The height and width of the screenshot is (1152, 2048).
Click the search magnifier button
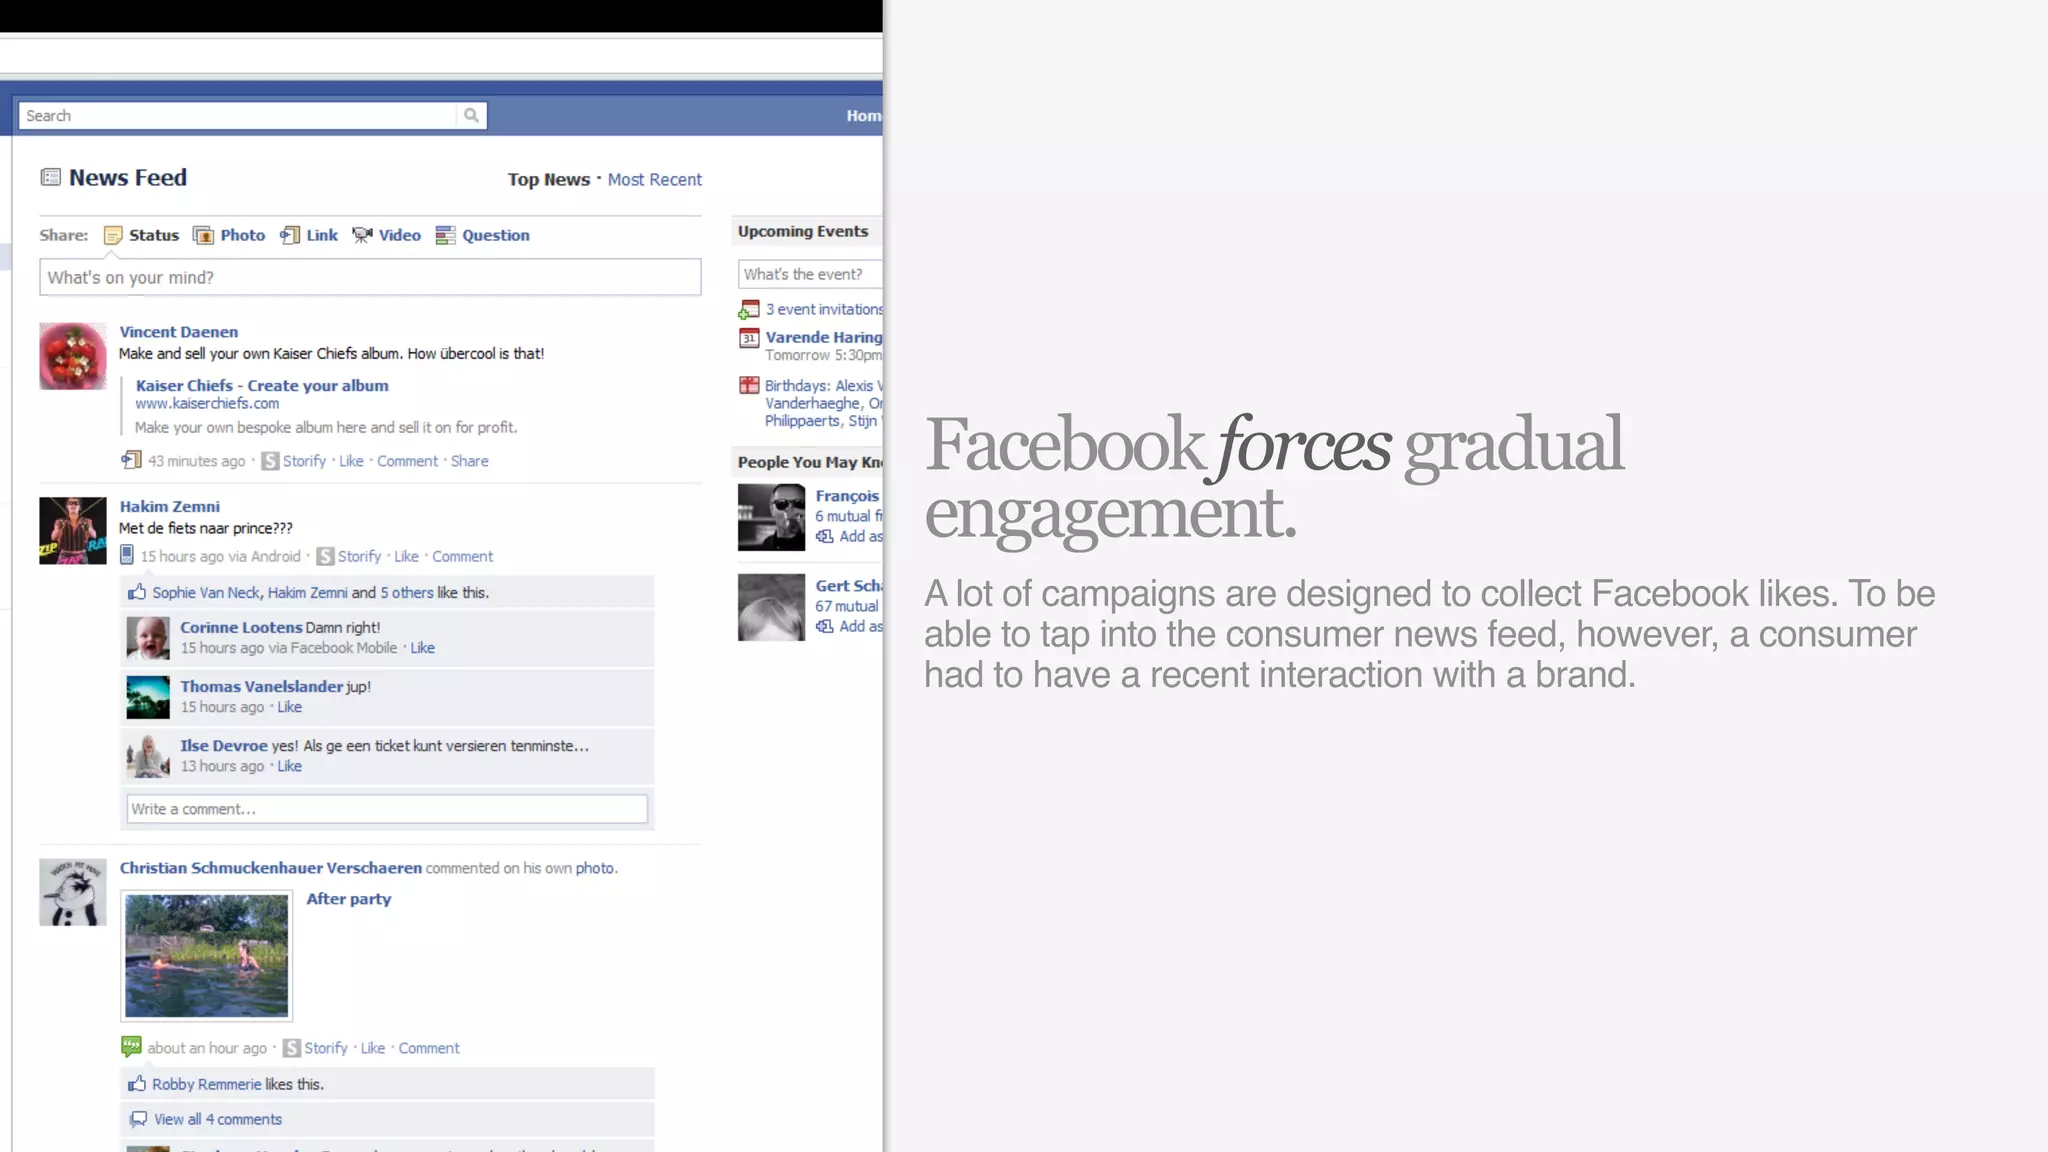tap(471, 115)
